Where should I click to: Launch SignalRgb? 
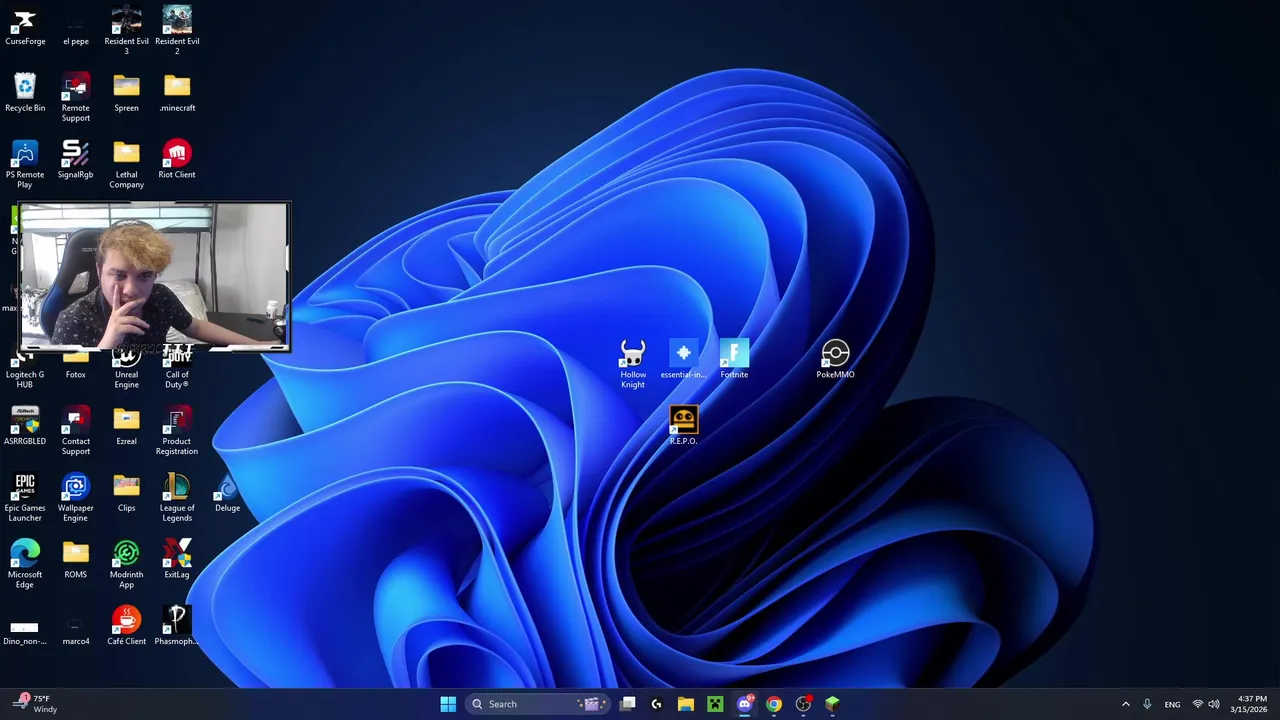75,160
